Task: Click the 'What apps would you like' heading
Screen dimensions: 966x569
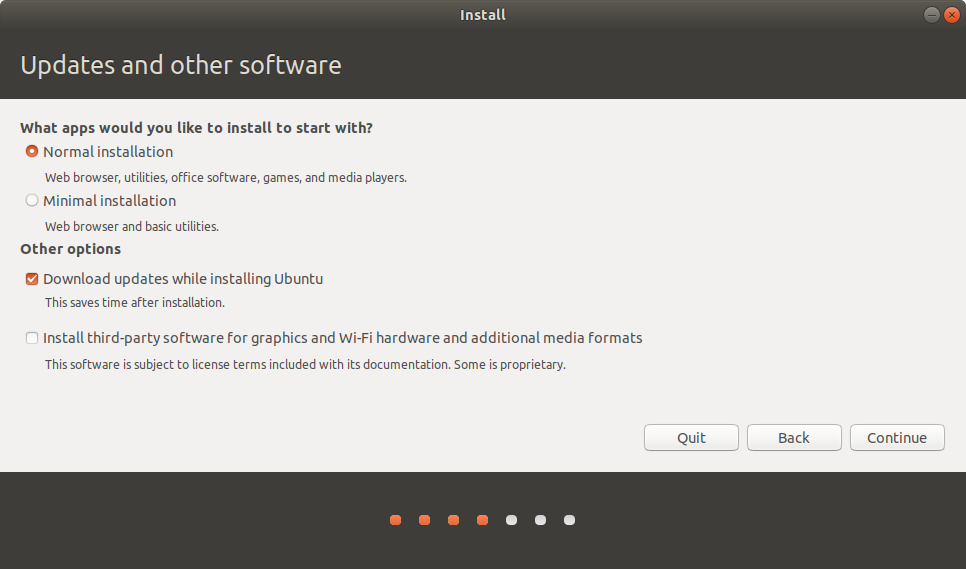Action: pos(197,127)
